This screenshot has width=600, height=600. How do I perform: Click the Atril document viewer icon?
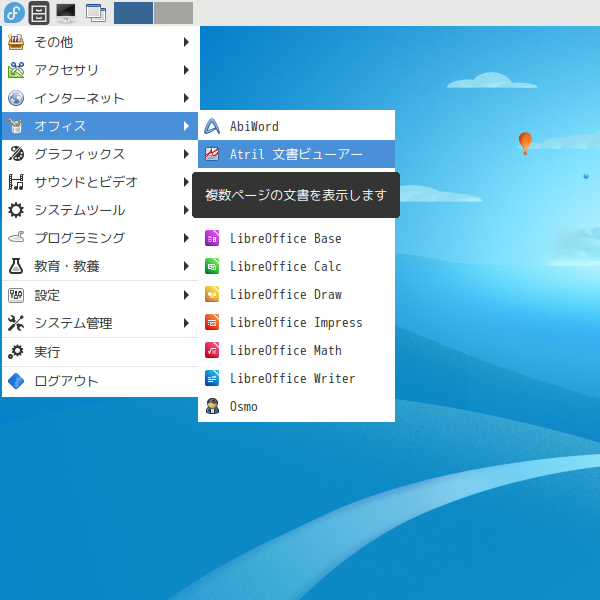[212, 154]
